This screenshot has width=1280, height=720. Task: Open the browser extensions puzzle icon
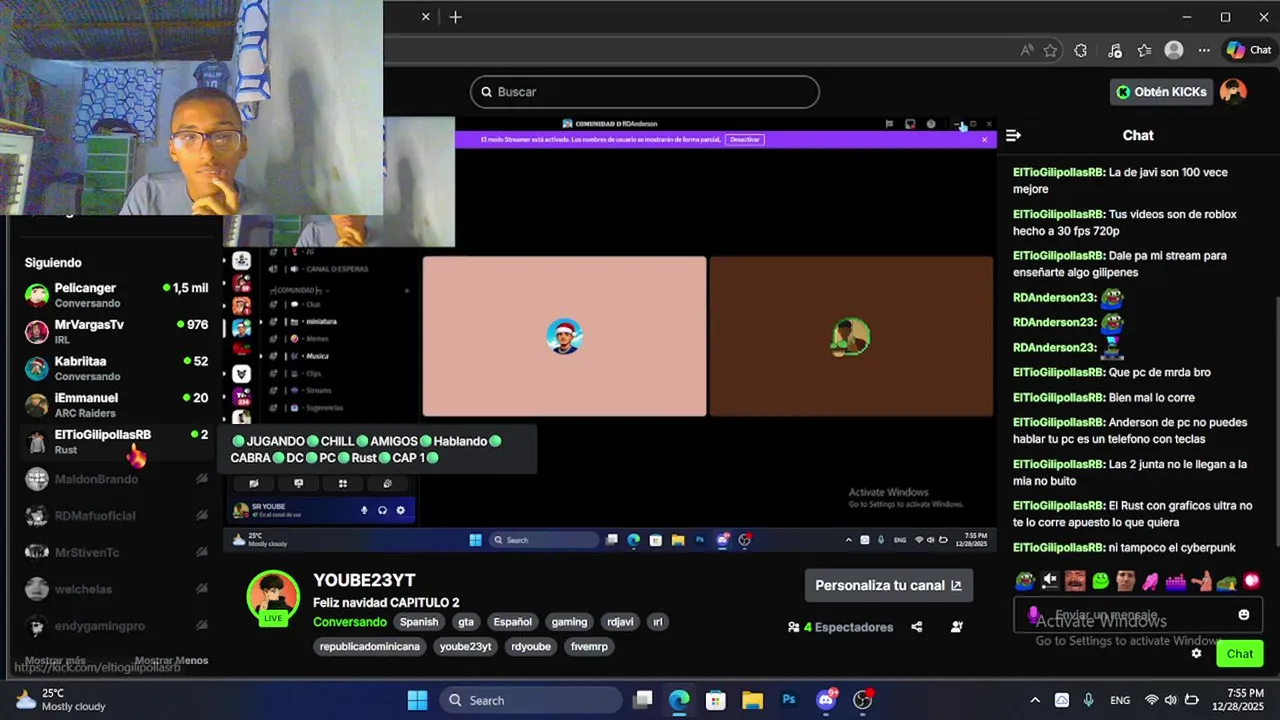[1081, 50]
